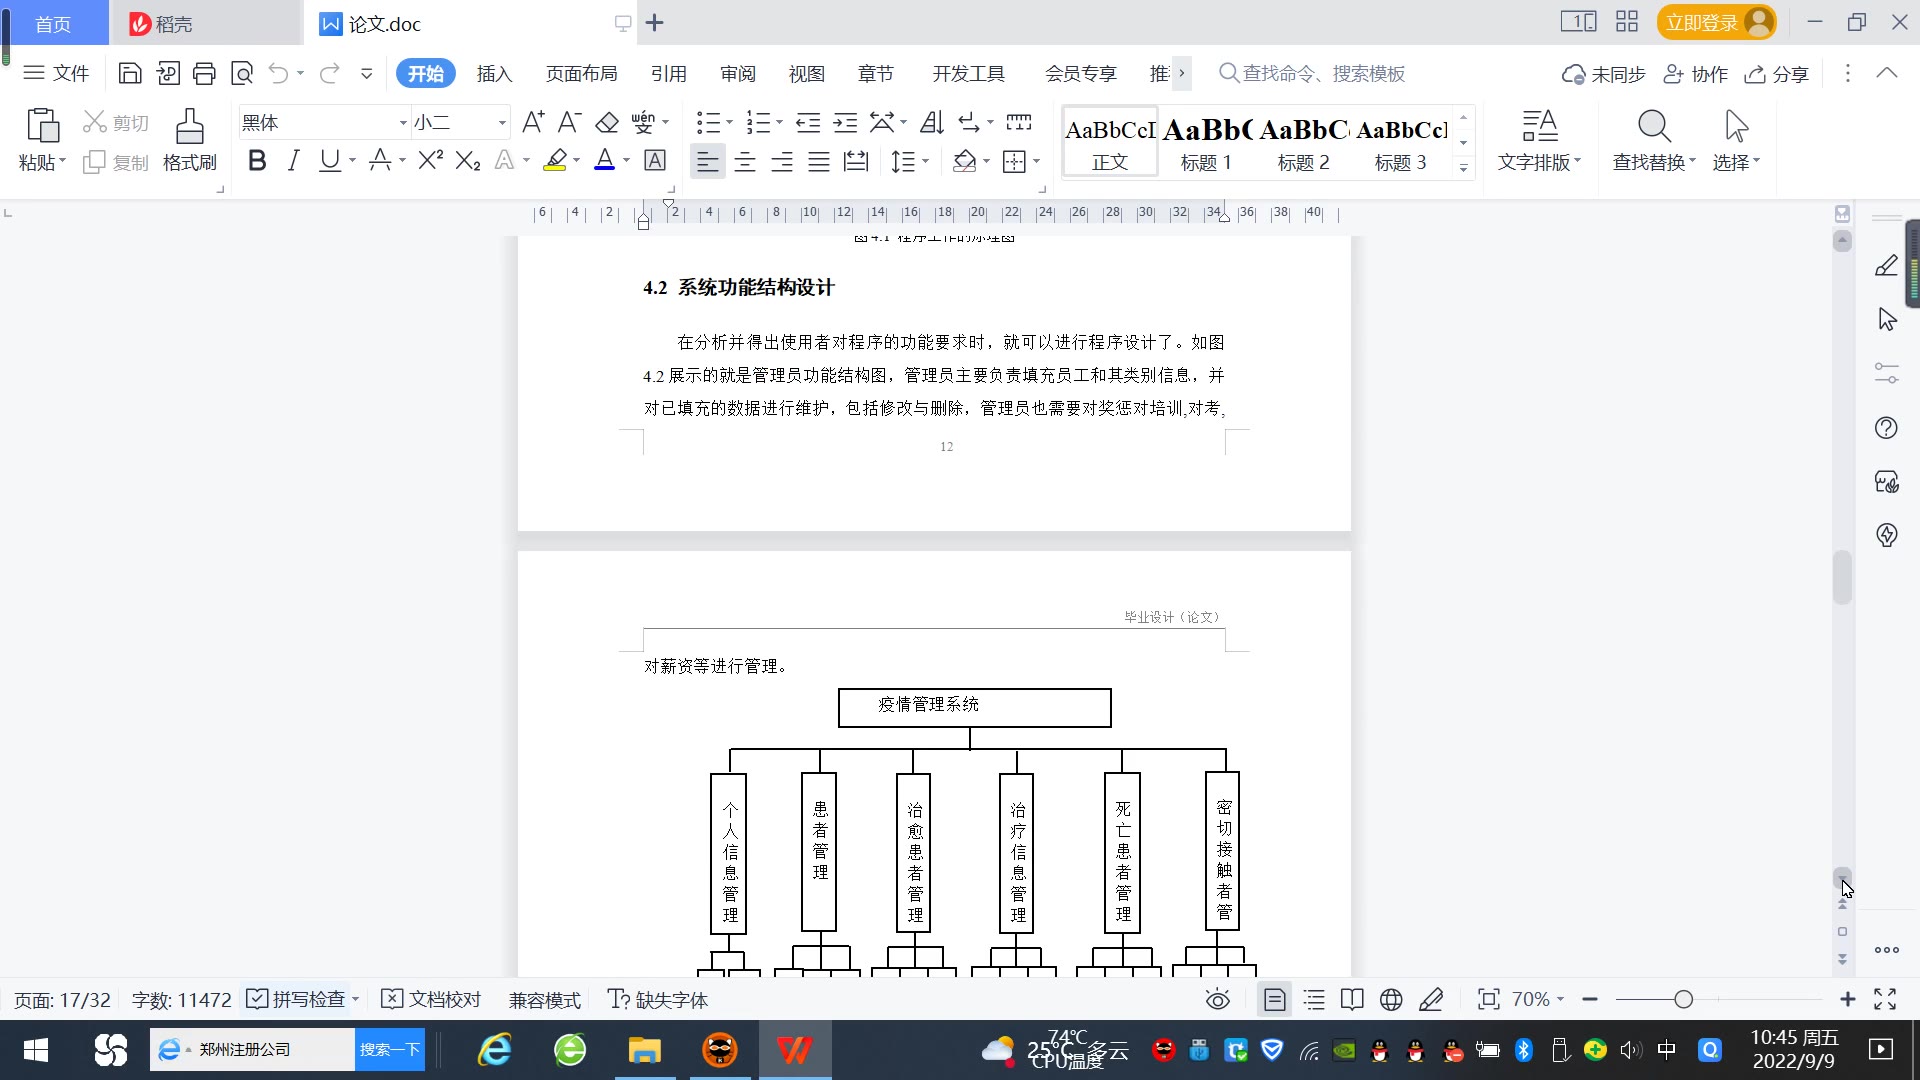The height and width of the screenshot is (1080, 1920).
Task: Expand line spacing dropdown arrow
Action: (x=926, y=161)
